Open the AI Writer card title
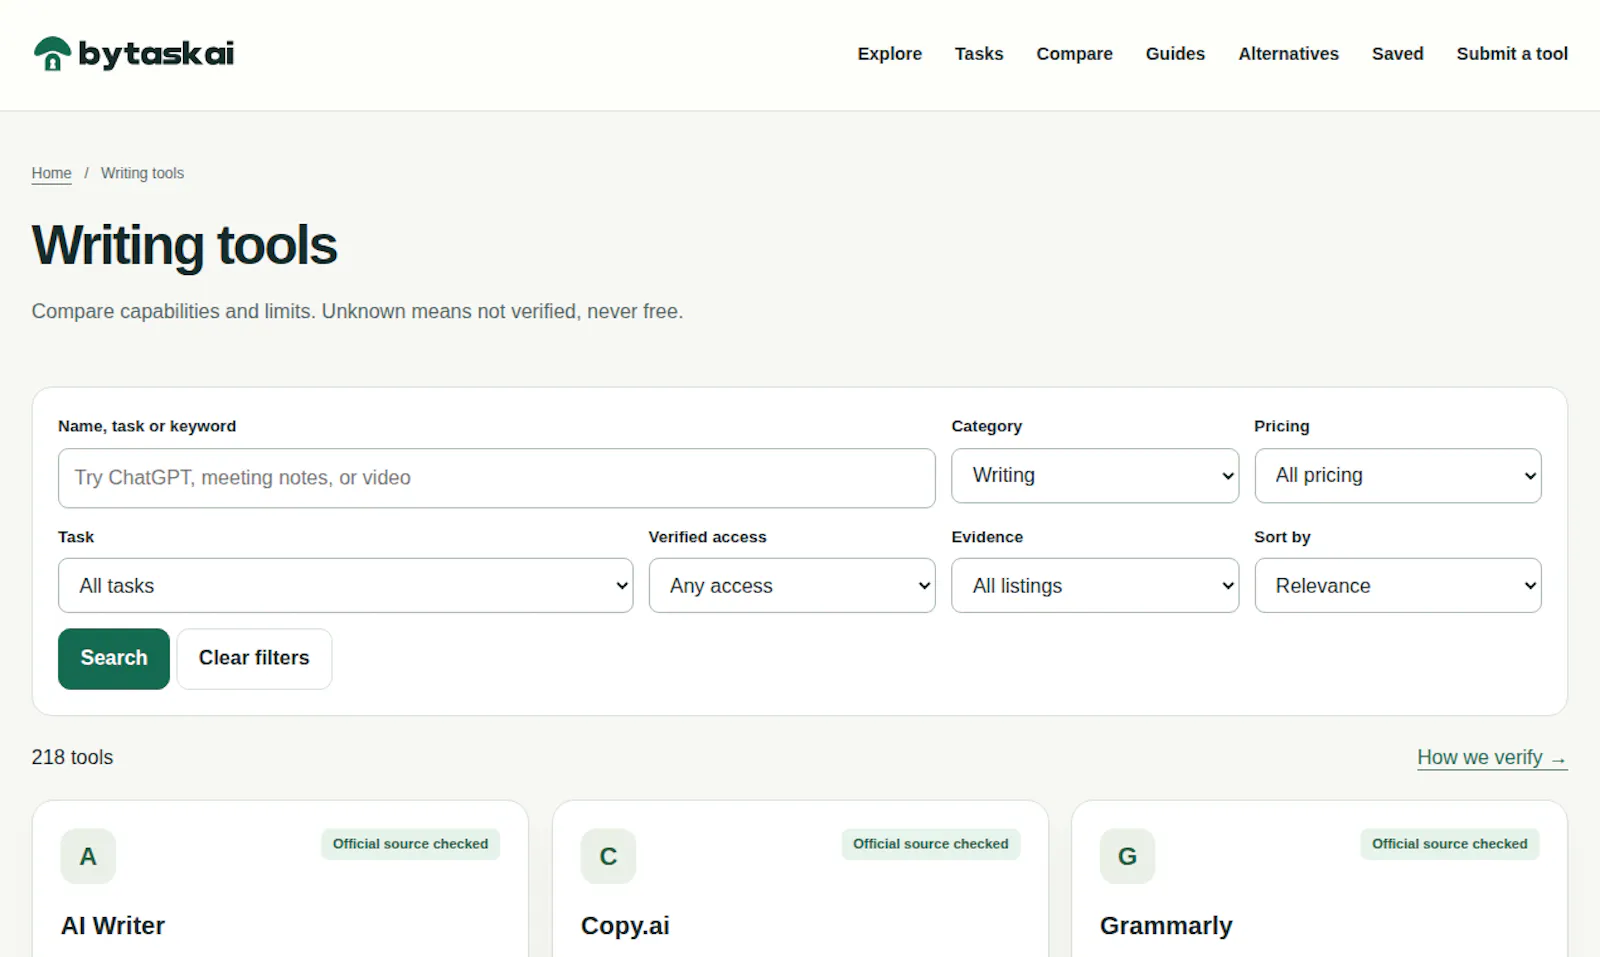 point(113,926)
